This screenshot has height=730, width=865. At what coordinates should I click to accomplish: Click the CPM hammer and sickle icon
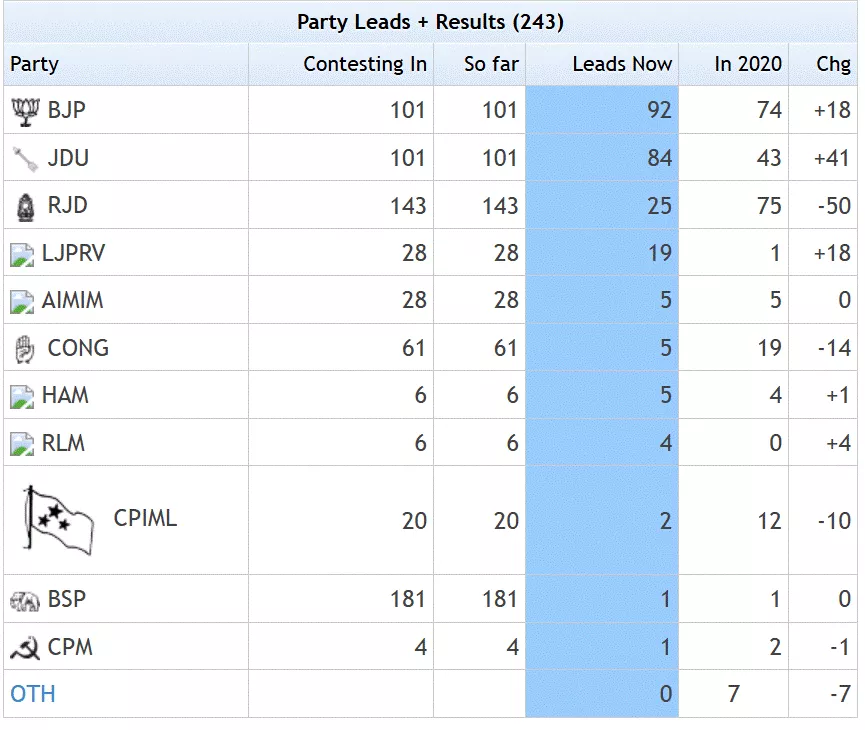(x=24, y=648)
